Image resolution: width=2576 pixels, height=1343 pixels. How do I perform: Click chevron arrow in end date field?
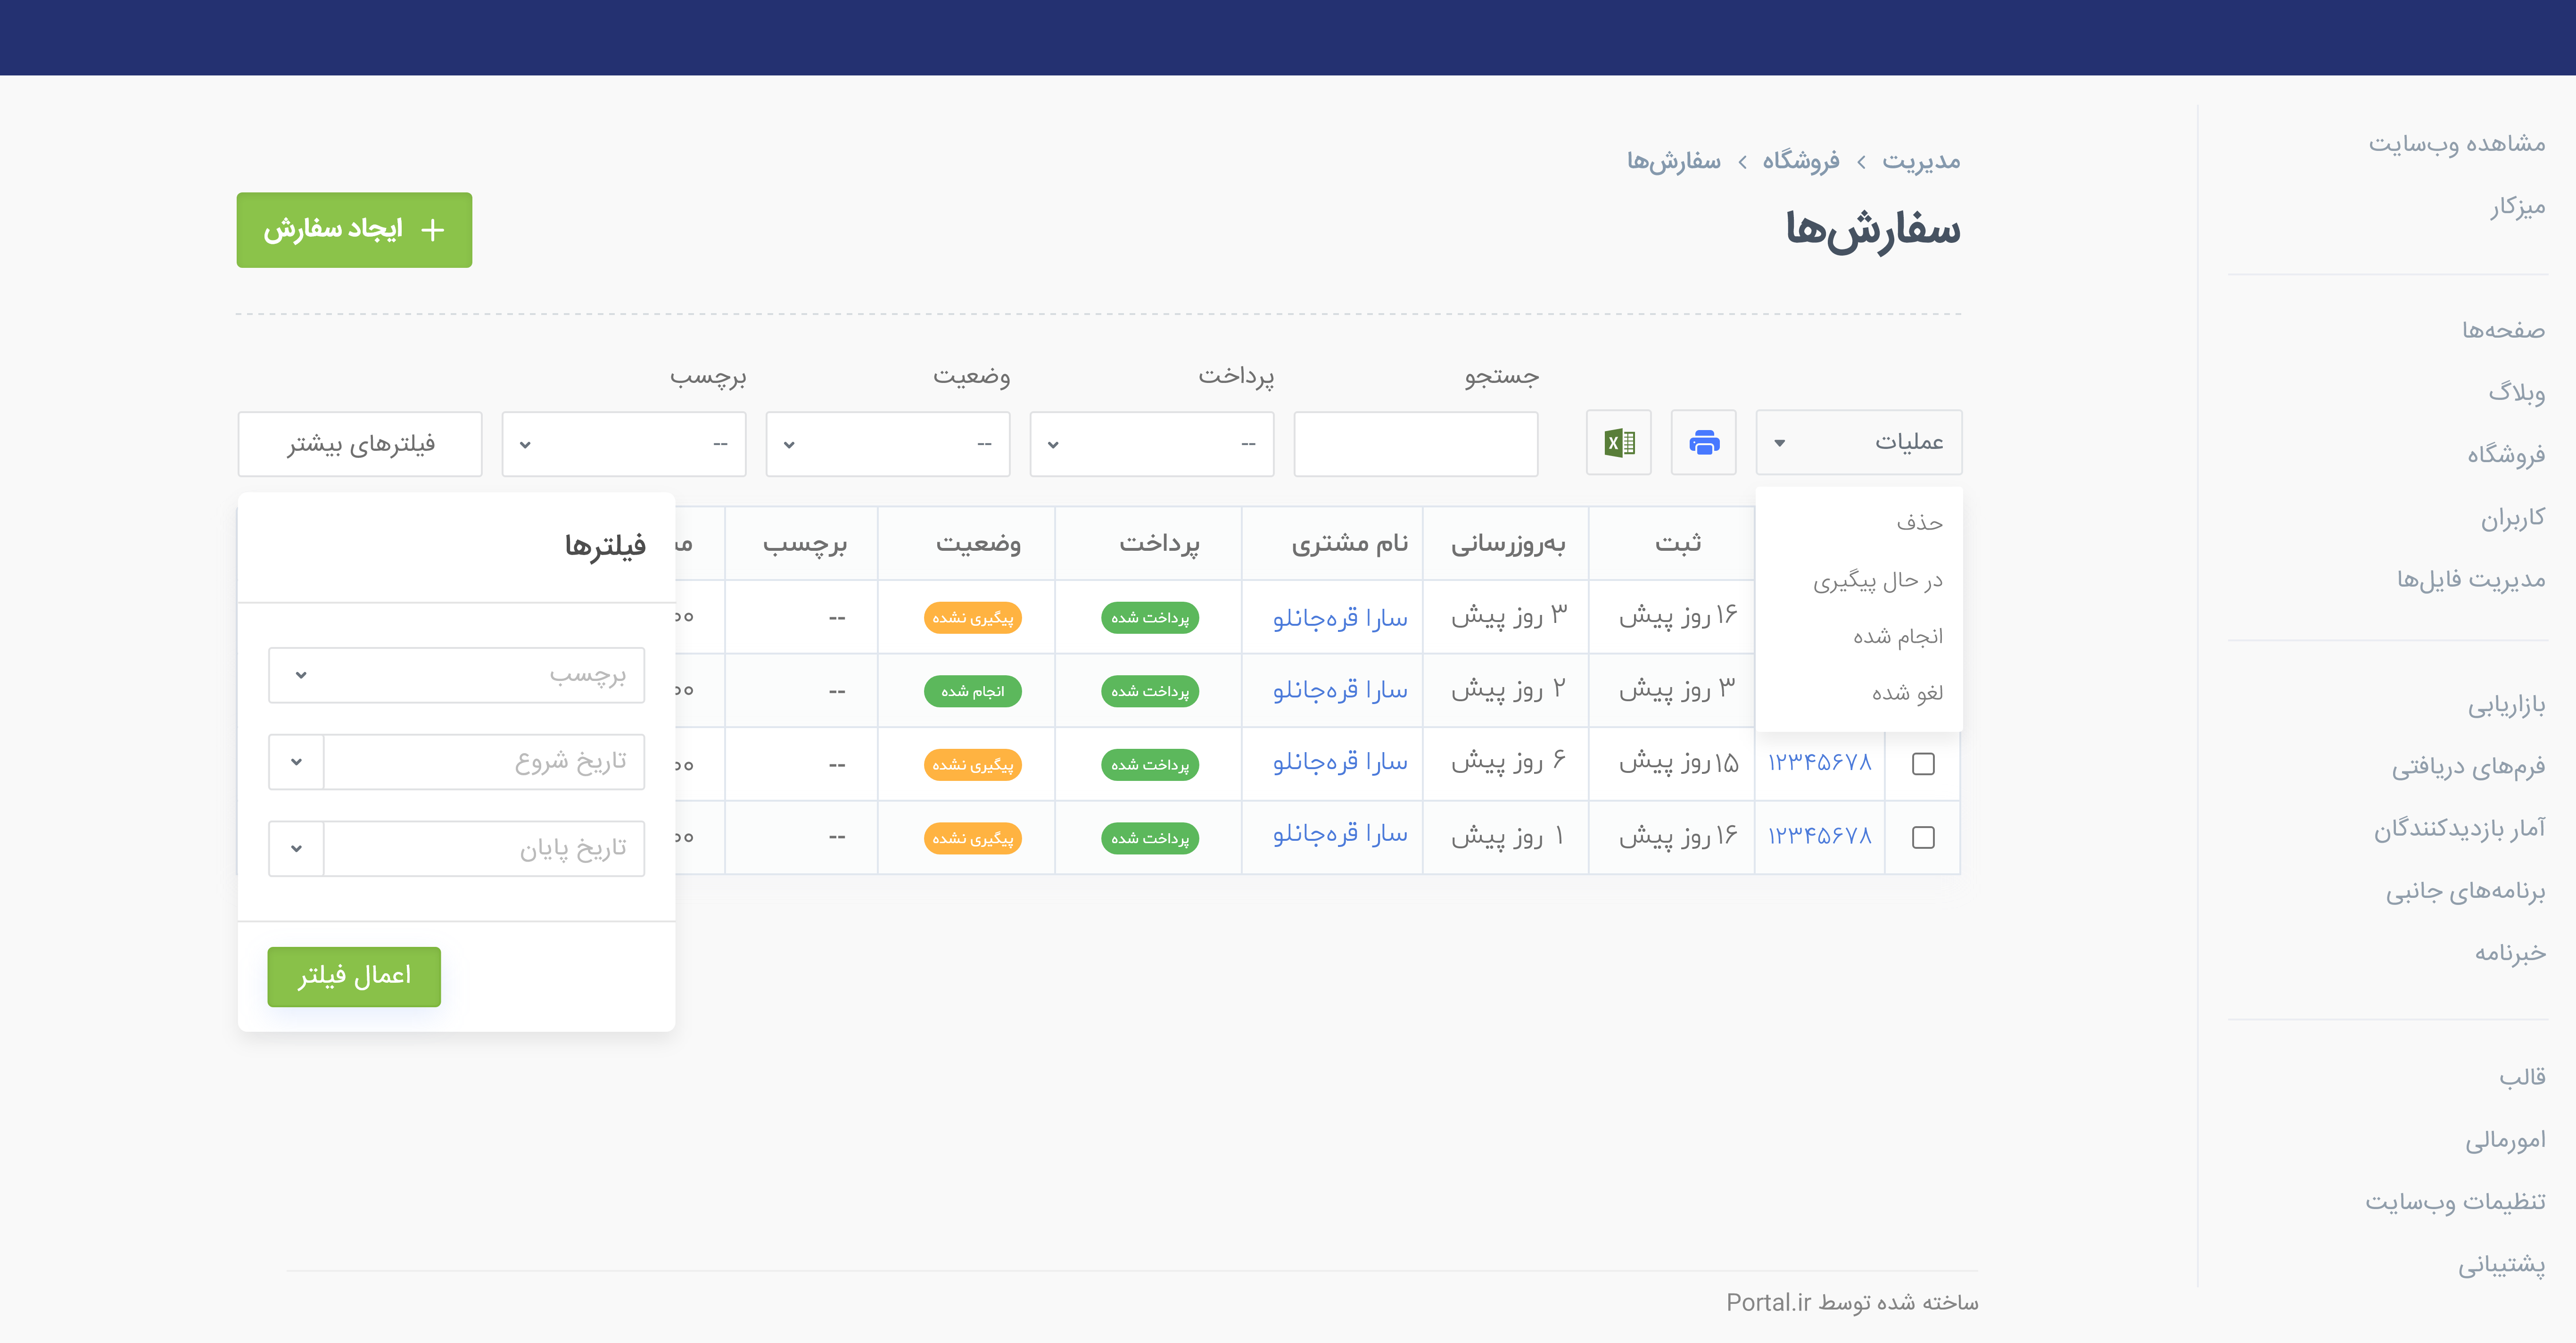296,849
